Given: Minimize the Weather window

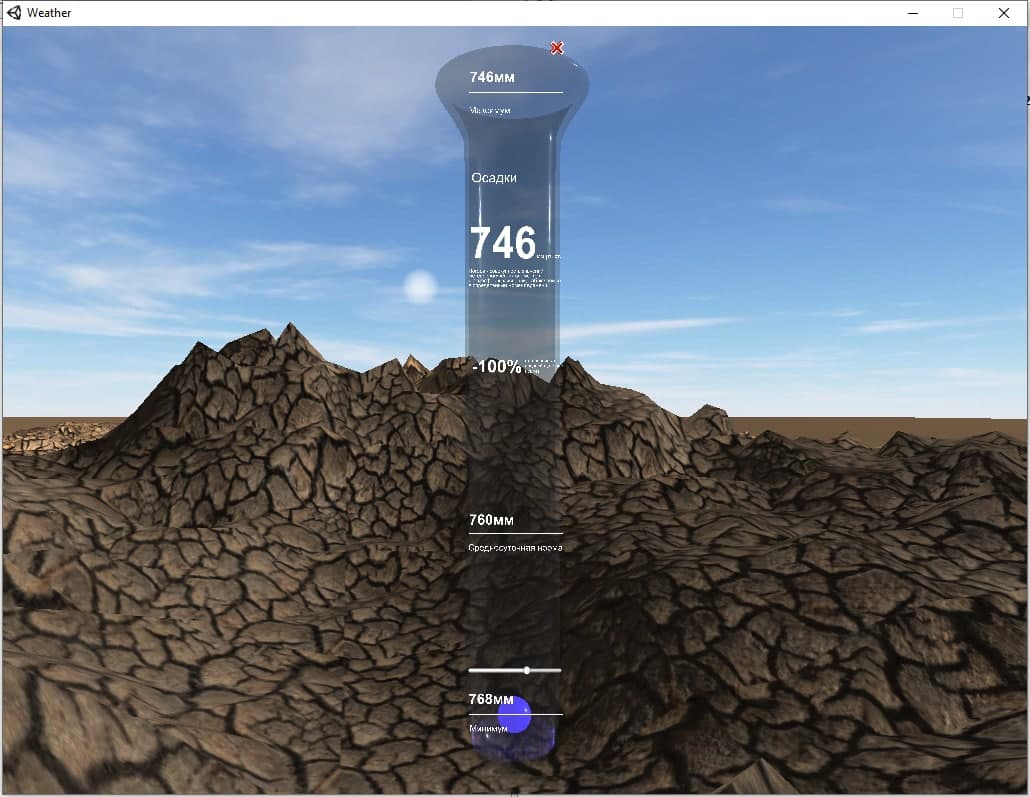Looking at the screenshot, I should click(x=913, y=13).
